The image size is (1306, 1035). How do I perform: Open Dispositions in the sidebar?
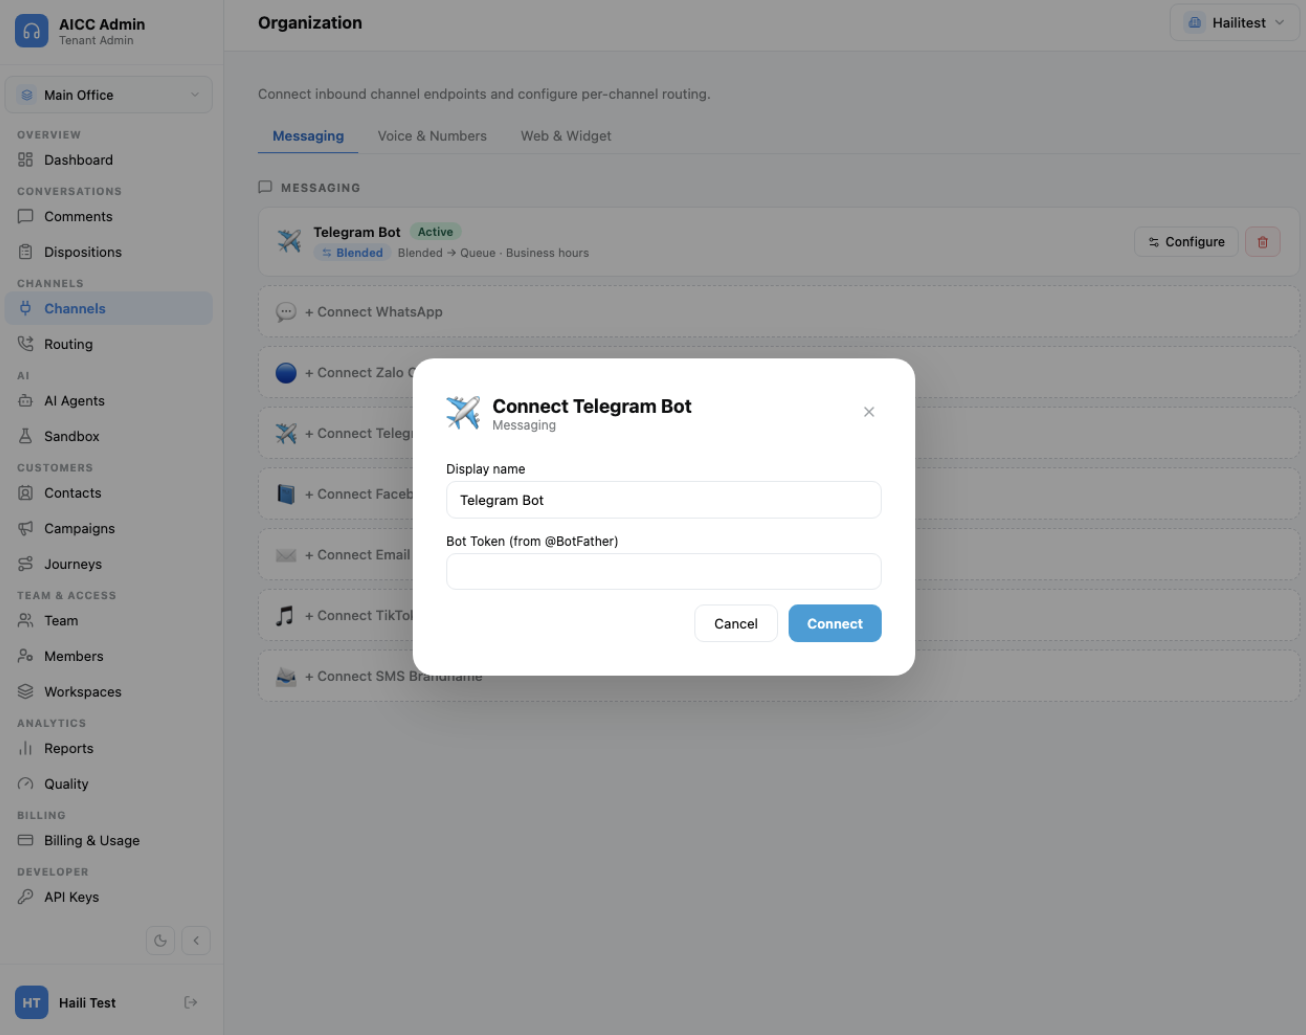point(109,252)
